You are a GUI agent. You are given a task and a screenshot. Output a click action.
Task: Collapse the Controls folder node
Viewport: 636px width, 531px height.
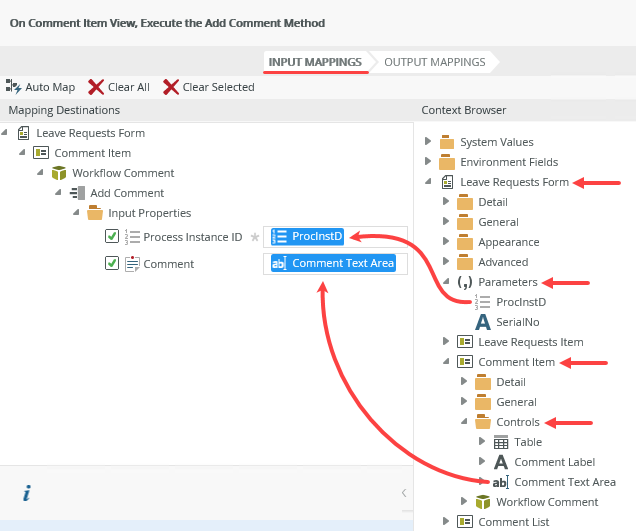pos(464,421)
